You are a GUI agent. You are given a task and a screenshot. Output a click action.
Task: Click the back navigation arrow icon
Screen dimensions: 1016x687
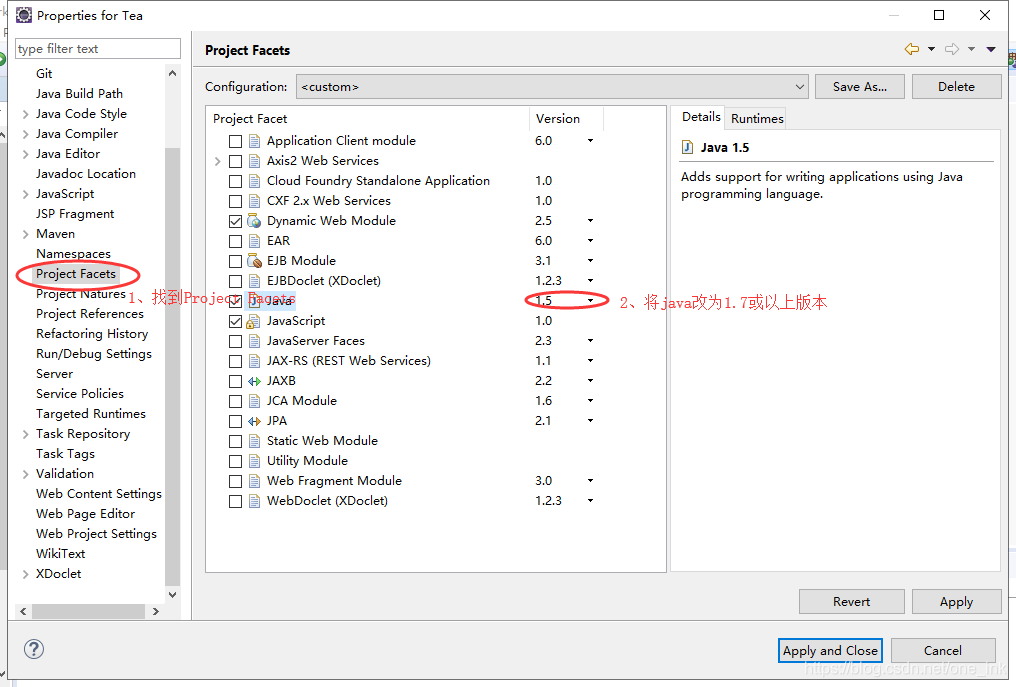tap(912, 49)
